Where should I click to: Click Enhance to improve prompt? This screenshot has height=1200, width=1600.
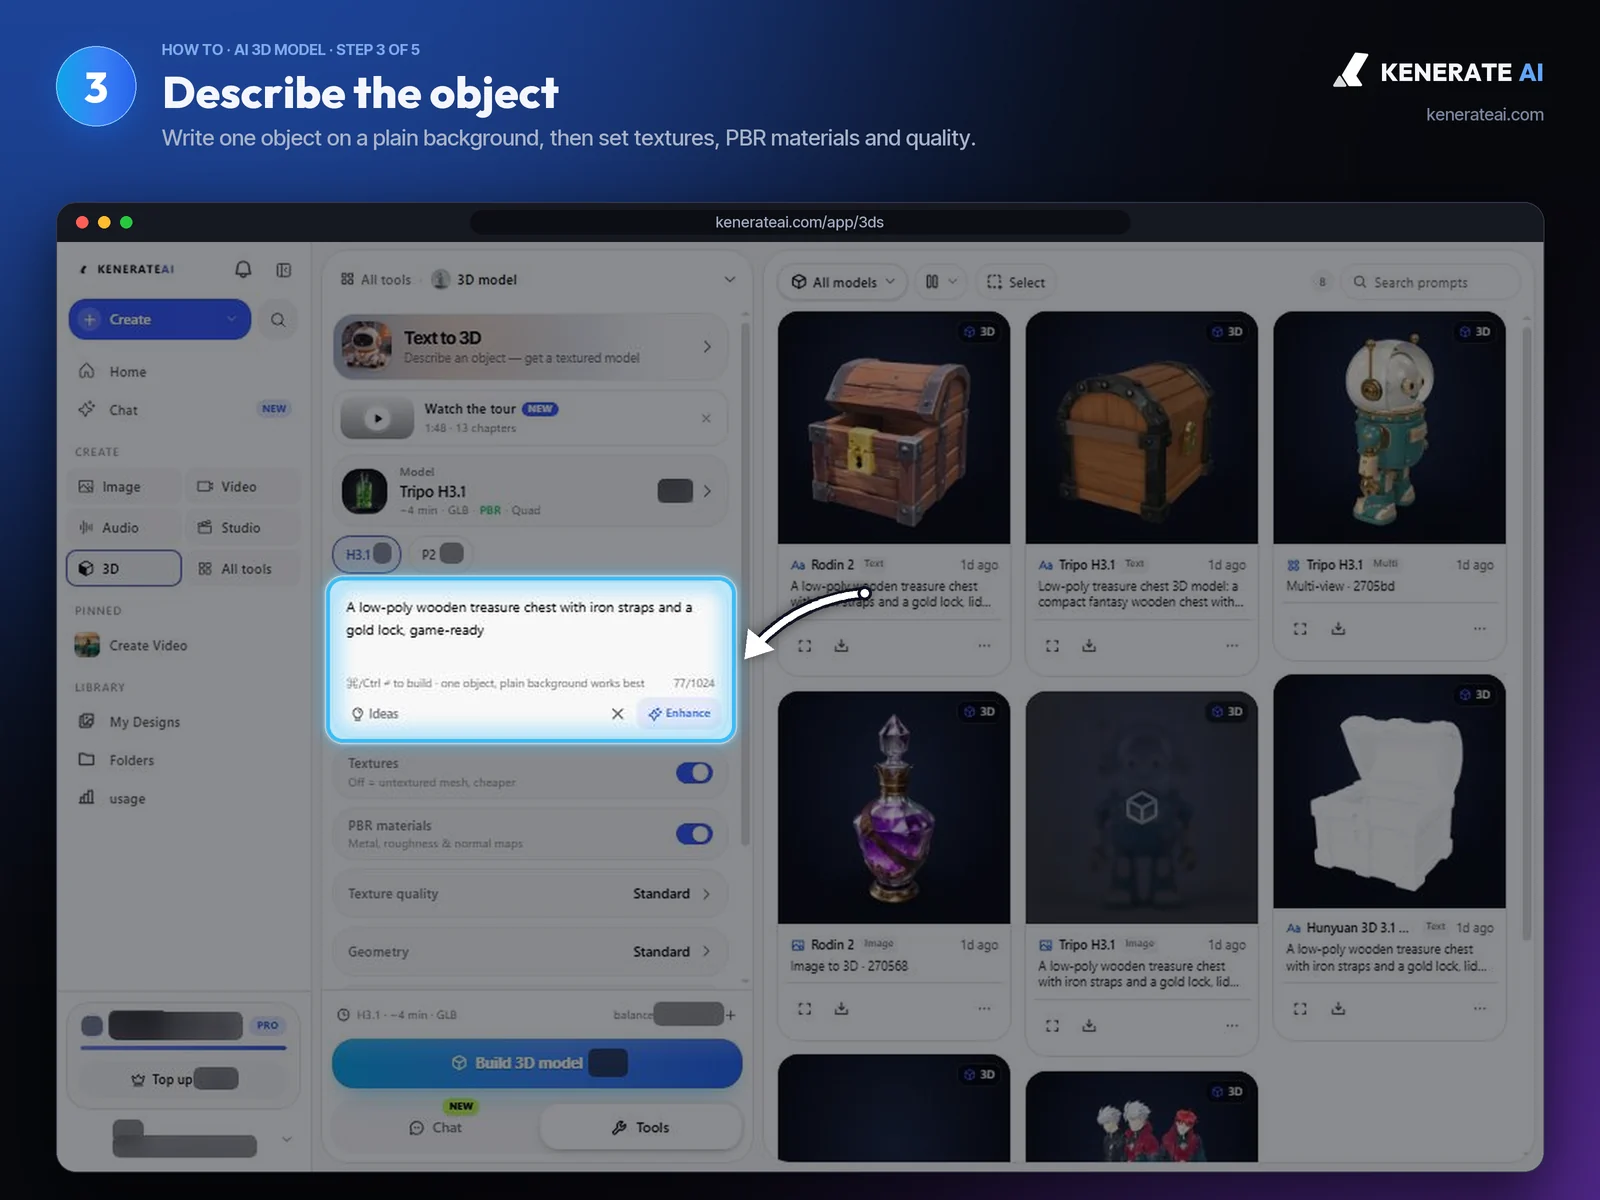point(679,714)
